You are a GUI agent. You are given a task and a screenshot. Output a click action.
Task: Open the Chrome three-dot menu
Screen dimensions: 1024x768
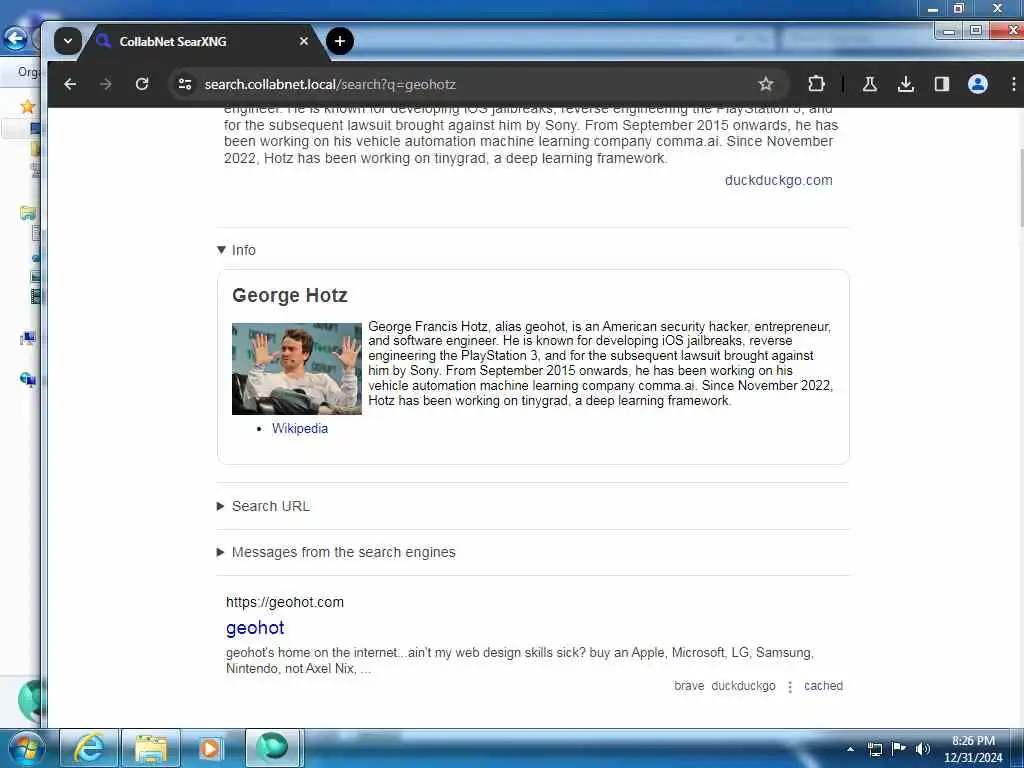pyautogui.click(x=1013, y=84)
